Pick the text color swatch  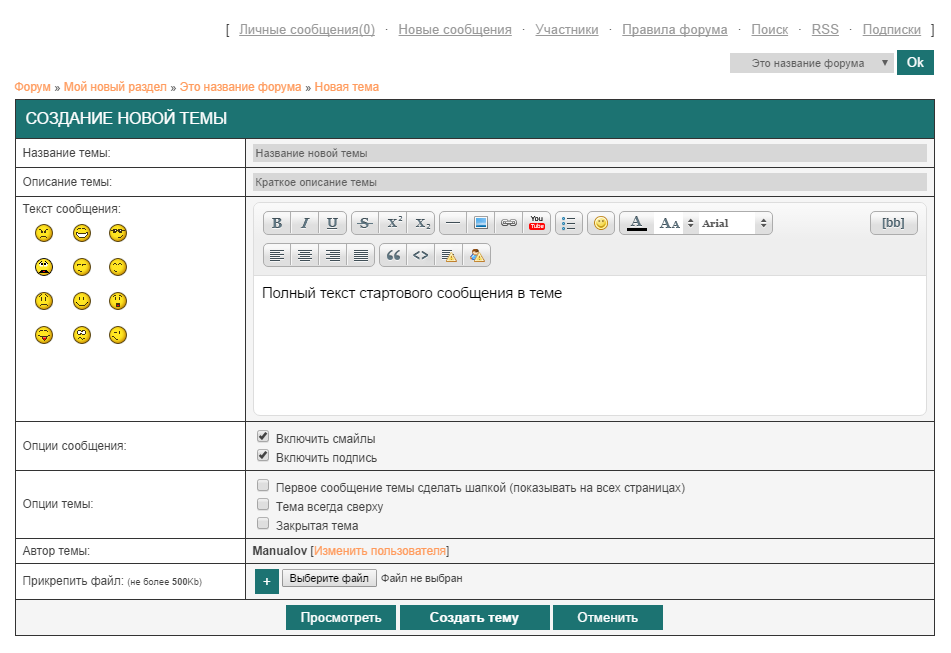[x=636, y=223]
